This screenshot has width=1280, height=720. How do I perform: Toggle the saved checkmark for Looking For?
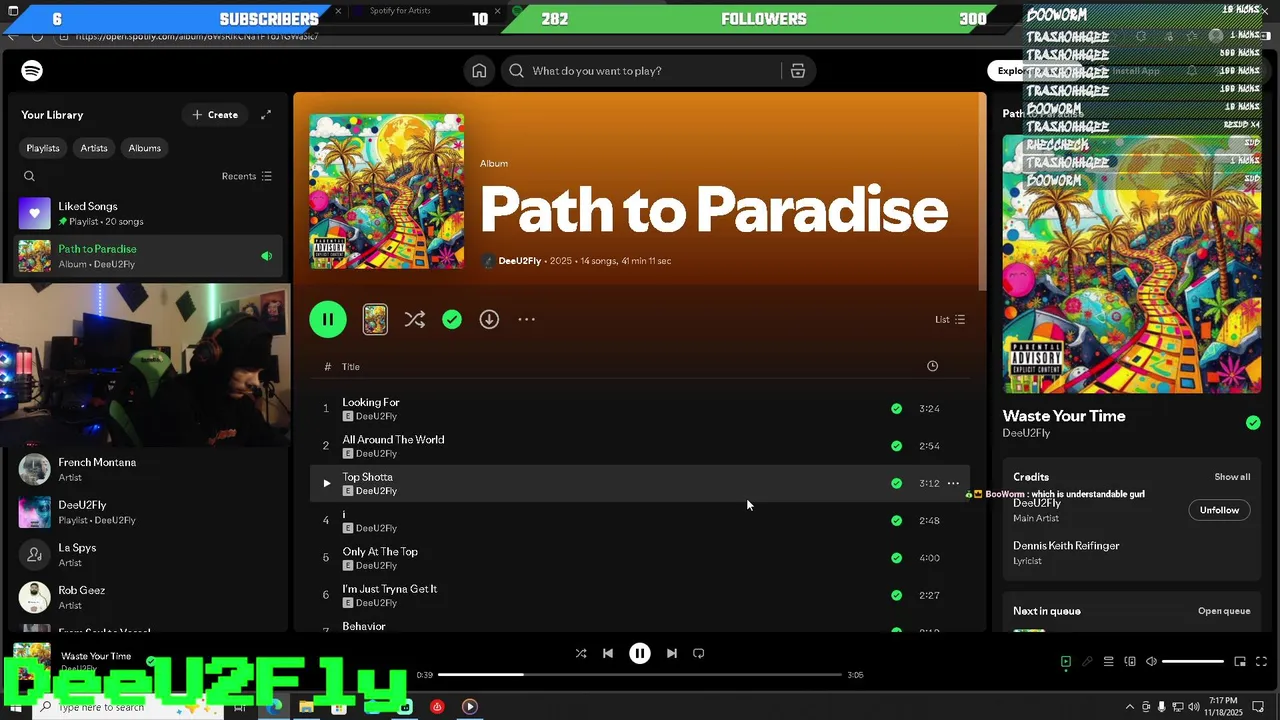[896, 408]
